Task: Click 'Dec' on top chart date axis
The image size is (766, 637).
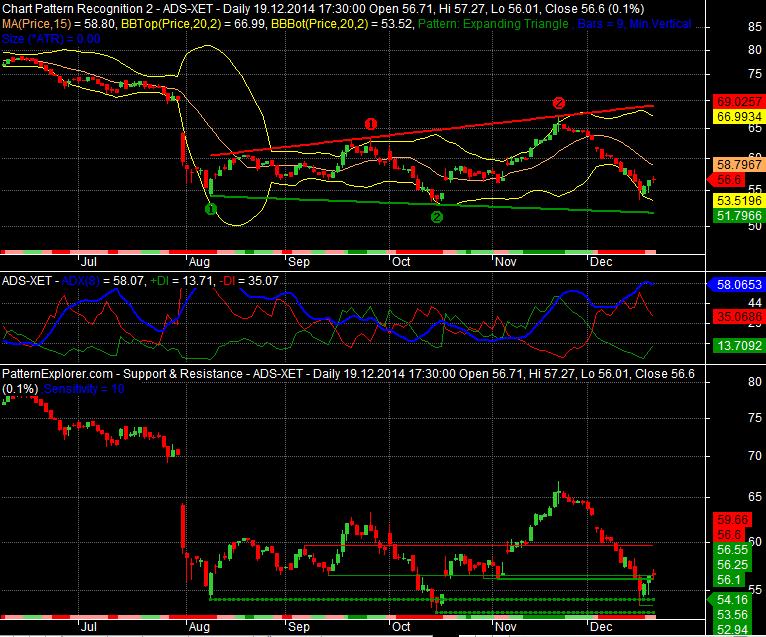Action: click(x=601, y=262)
